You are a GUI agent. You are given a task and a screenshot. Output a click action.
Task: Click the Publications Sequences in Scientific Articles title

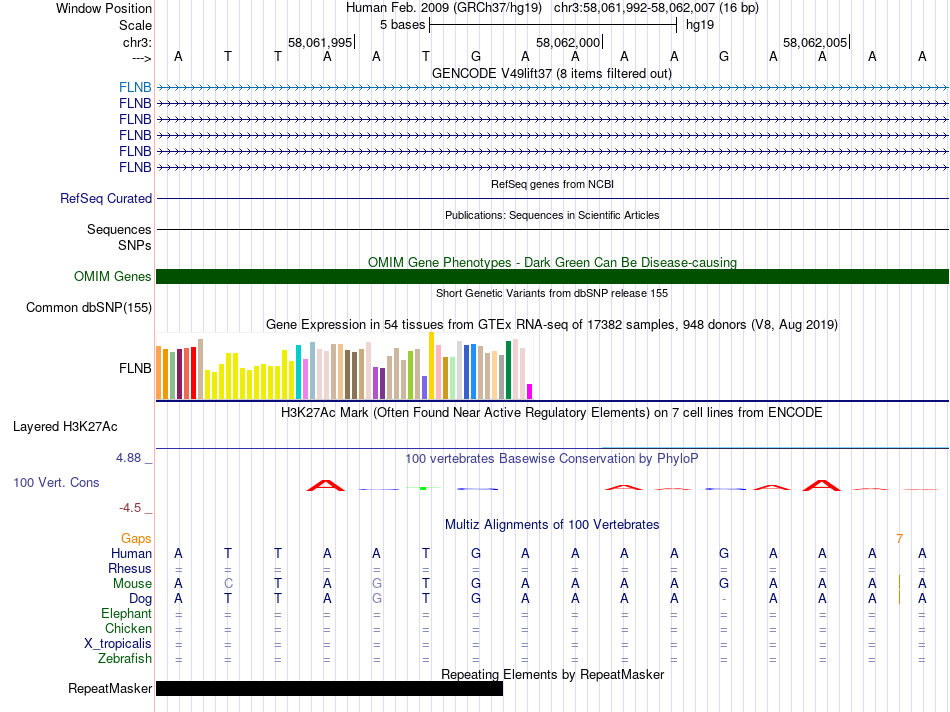(x=552, y=215)
